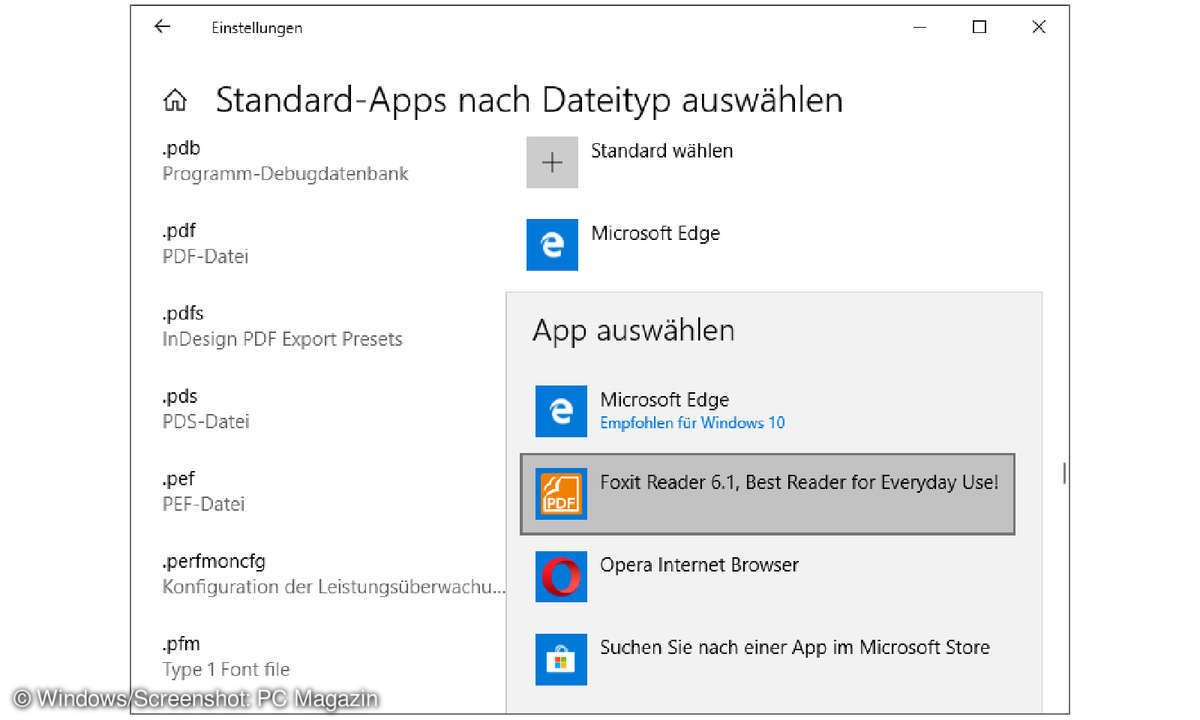Close the Einstellungen window

[x=1039, y=28]
